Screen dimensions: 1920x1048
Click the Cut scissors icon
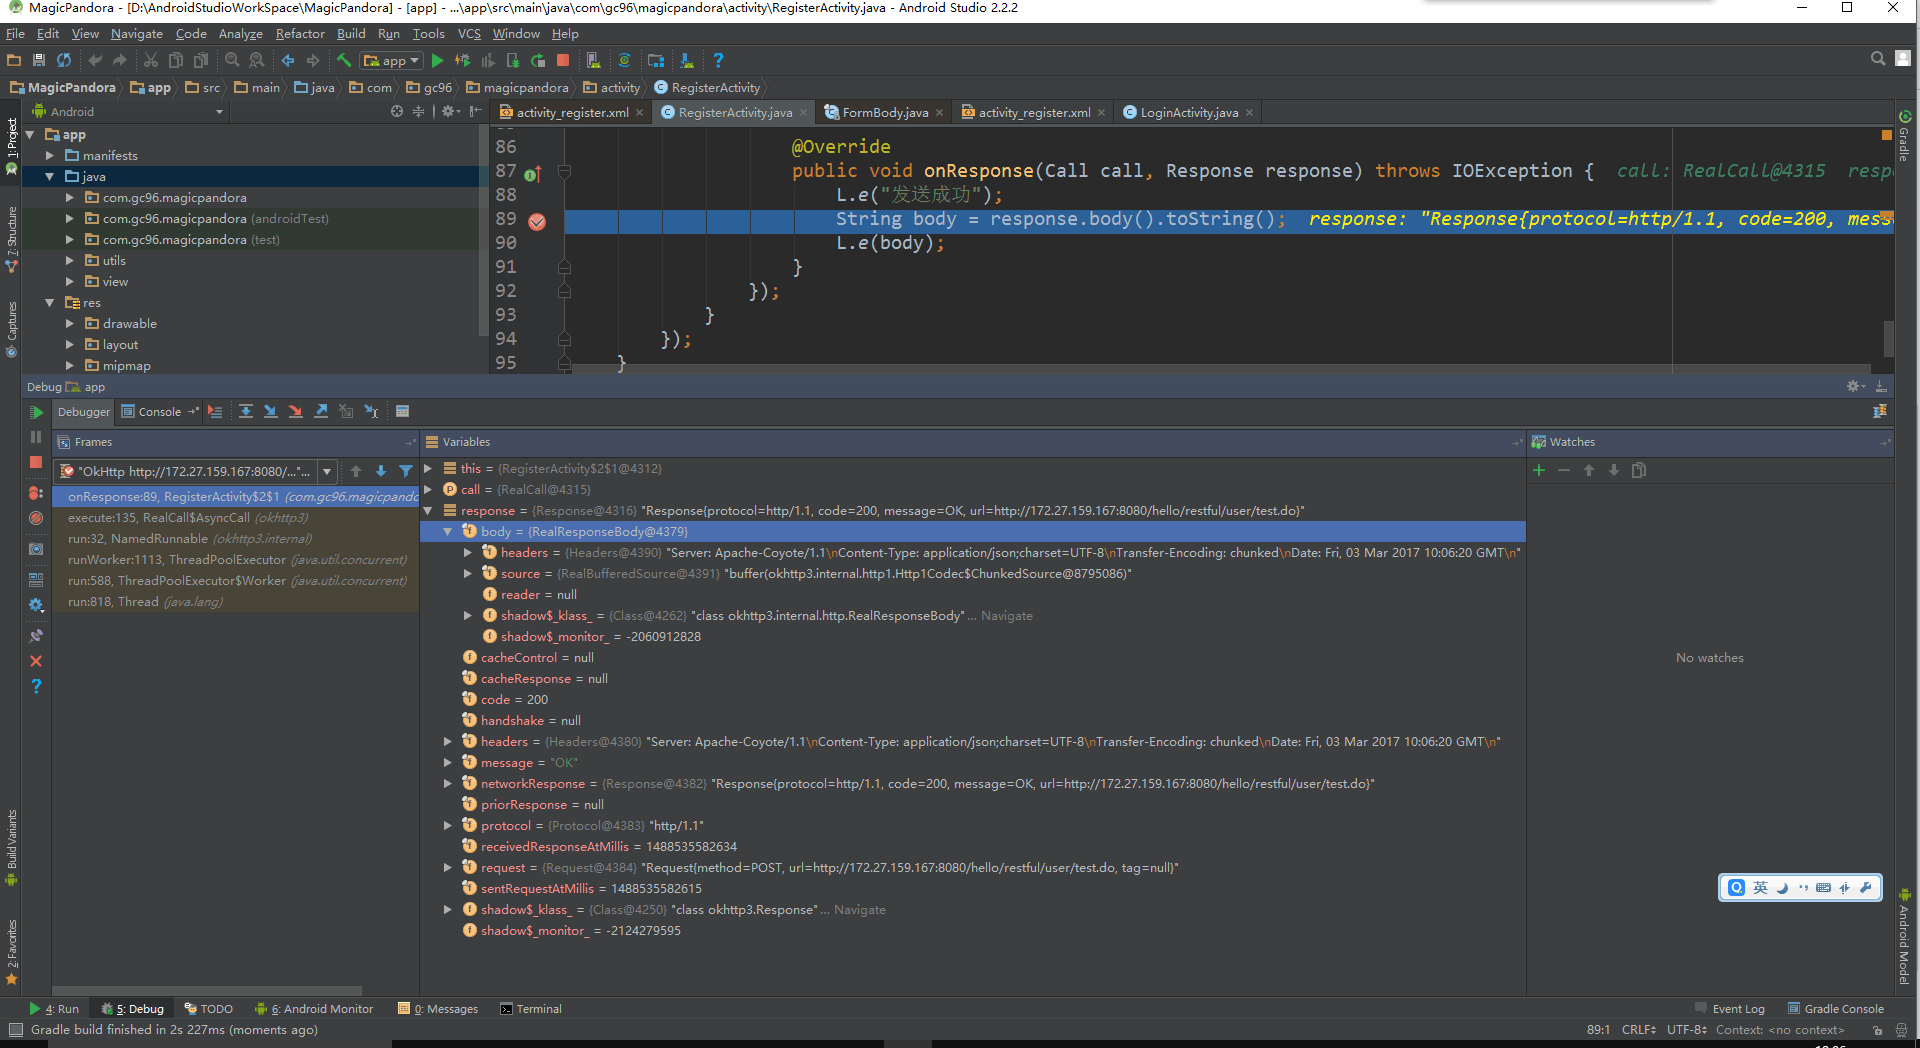(x=151, y=61)
